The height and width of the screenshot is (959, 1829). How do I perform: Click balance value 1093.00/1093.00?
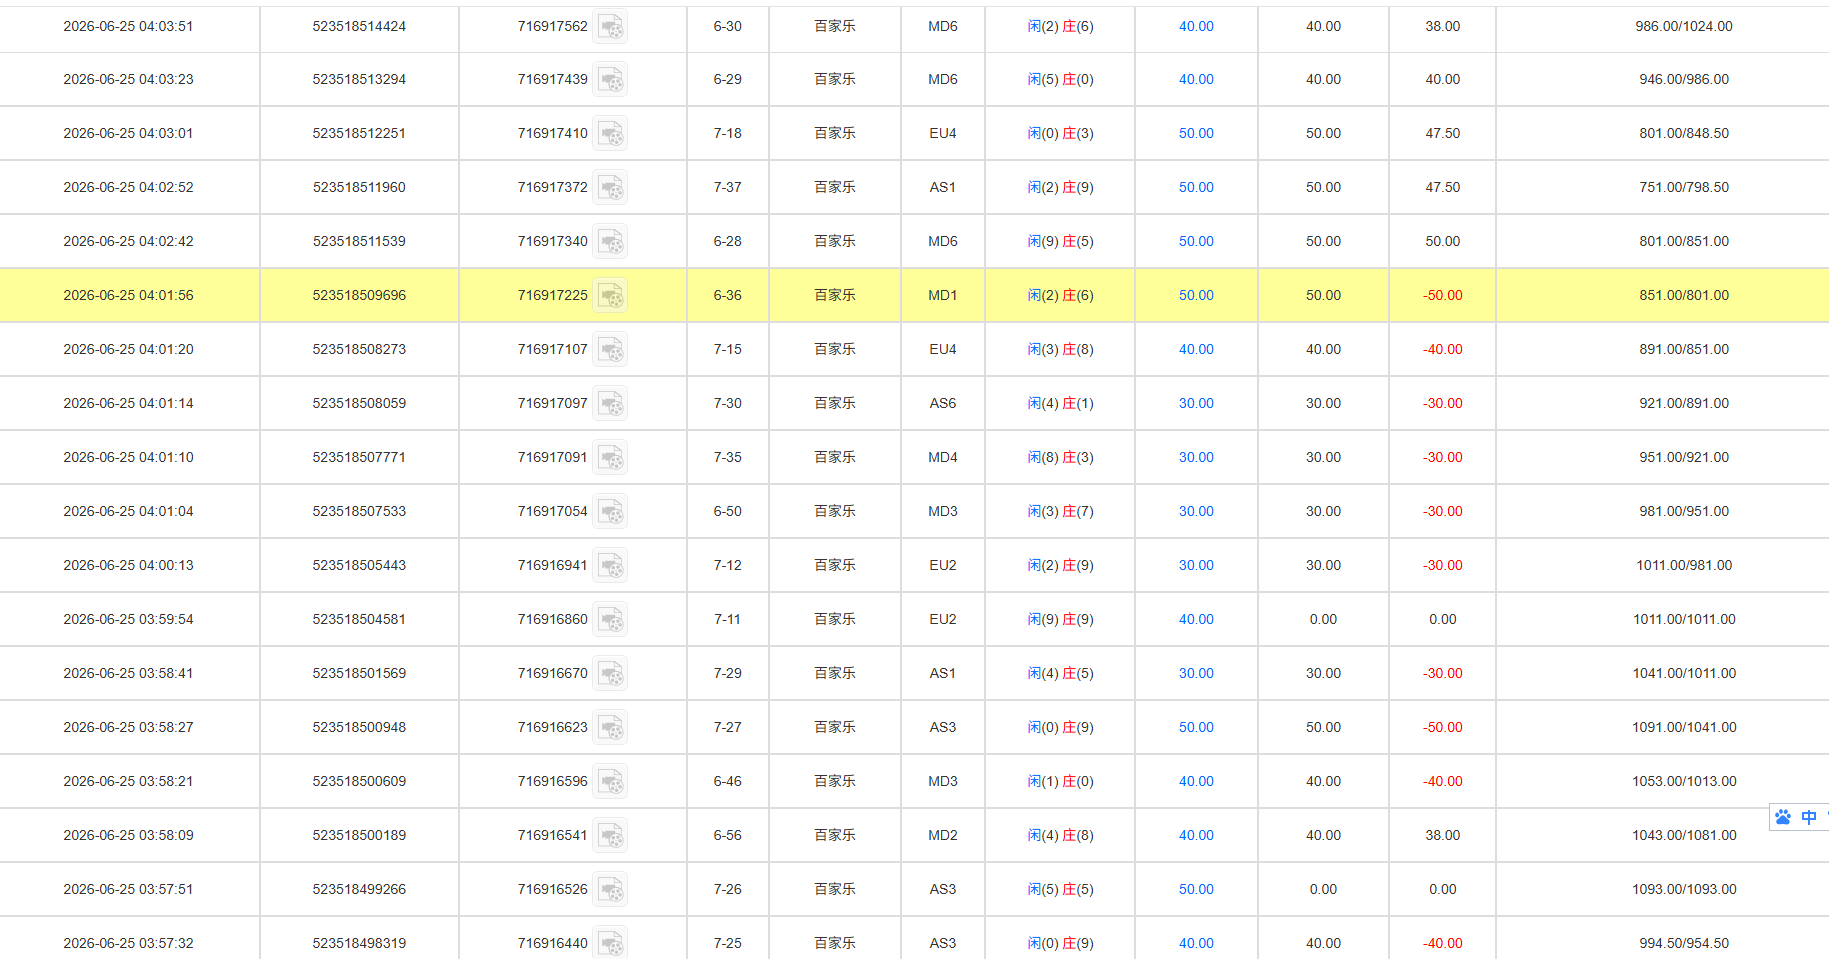(x=1684, y=889)
